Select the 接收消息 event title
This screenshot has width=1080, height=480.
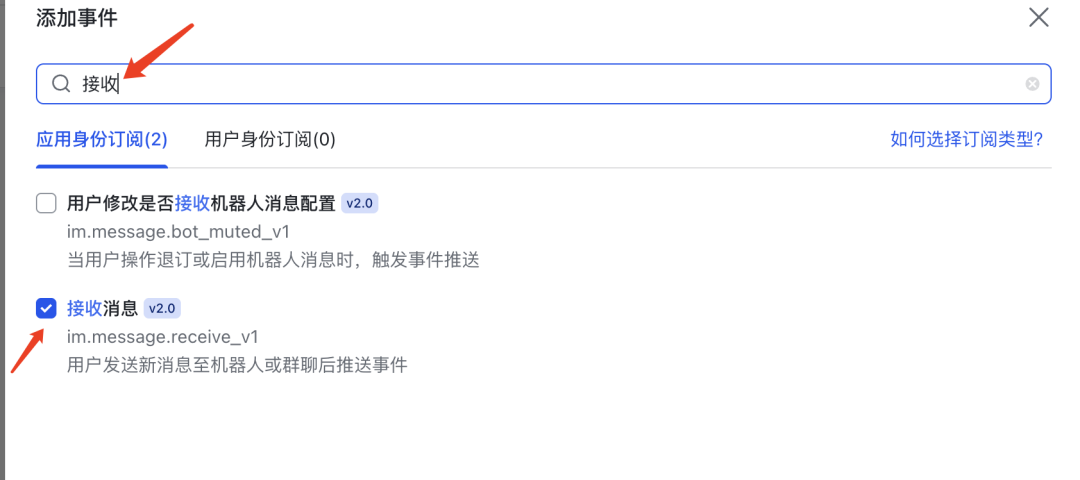(102, 308)
